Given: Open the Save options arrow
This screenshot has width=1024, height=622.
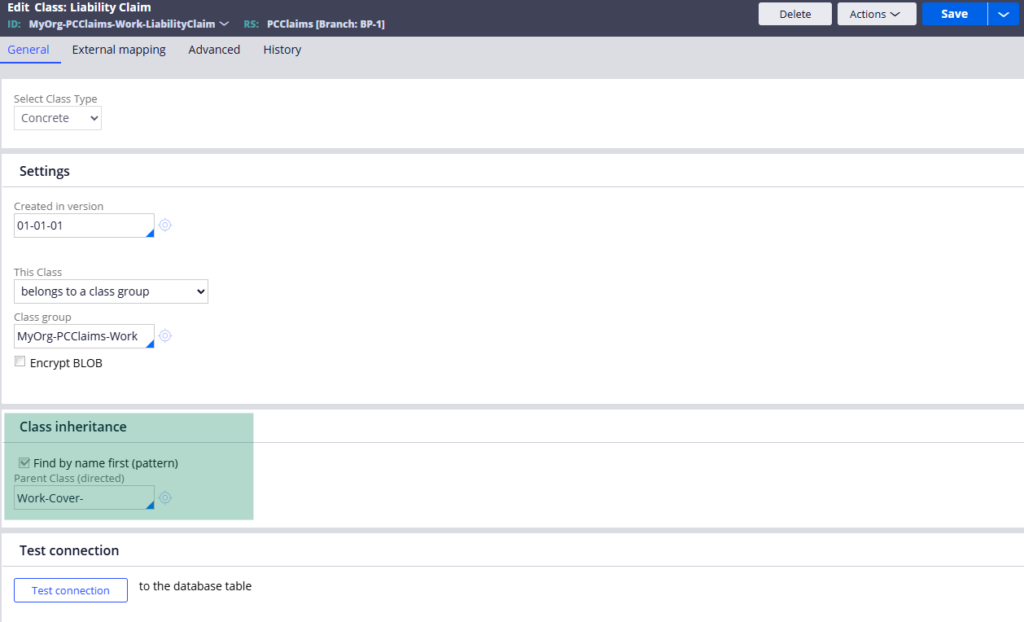Looking at the screenshot, I should [x=1004, y=14].
